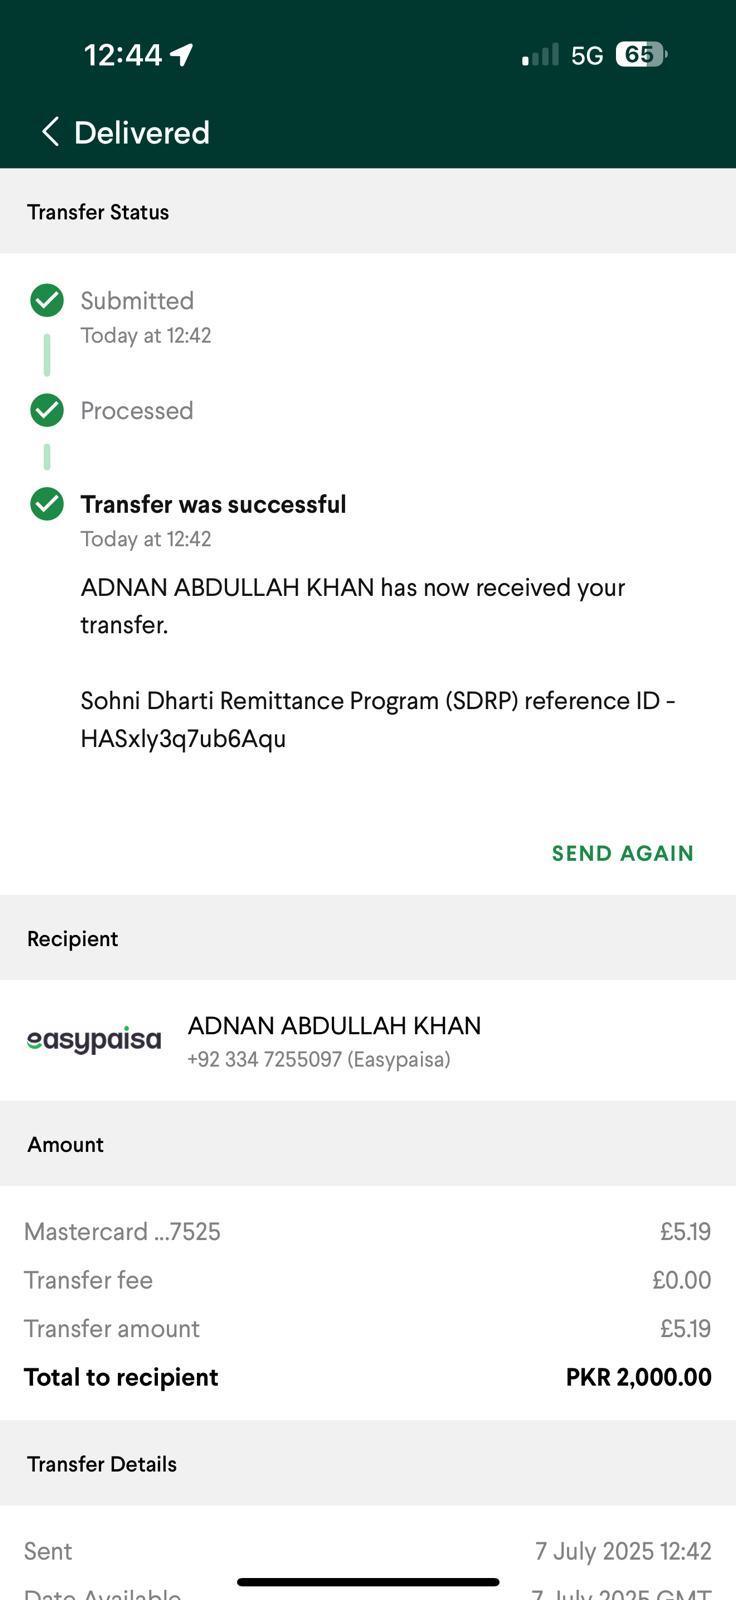Tap the Processed green checkmark icon
Screen dimensions: 736x1600
click(47, 410)
